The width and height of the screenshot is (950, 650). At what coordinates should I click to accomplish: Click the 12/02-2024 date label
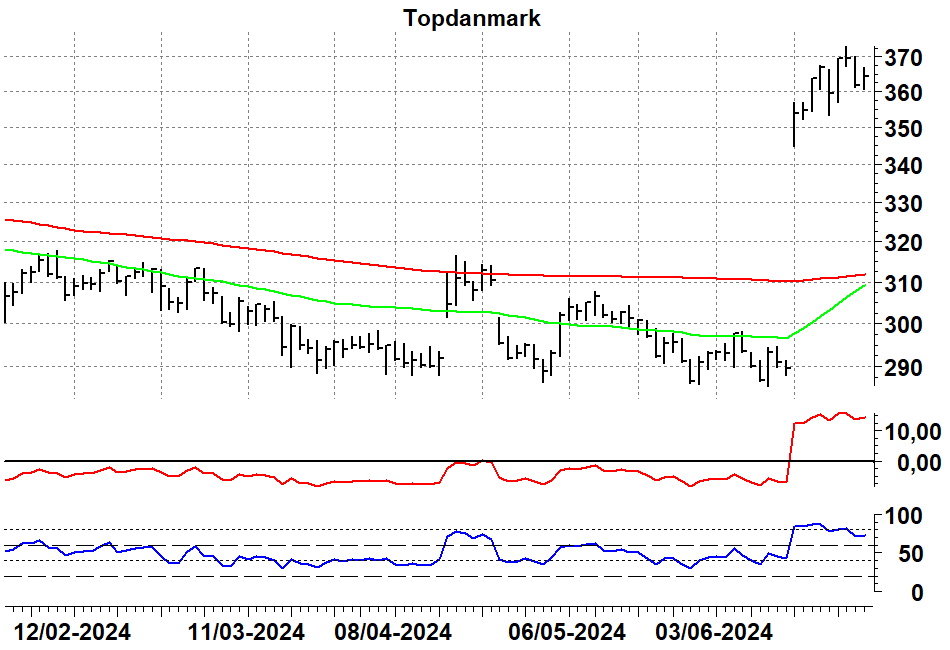72,632
